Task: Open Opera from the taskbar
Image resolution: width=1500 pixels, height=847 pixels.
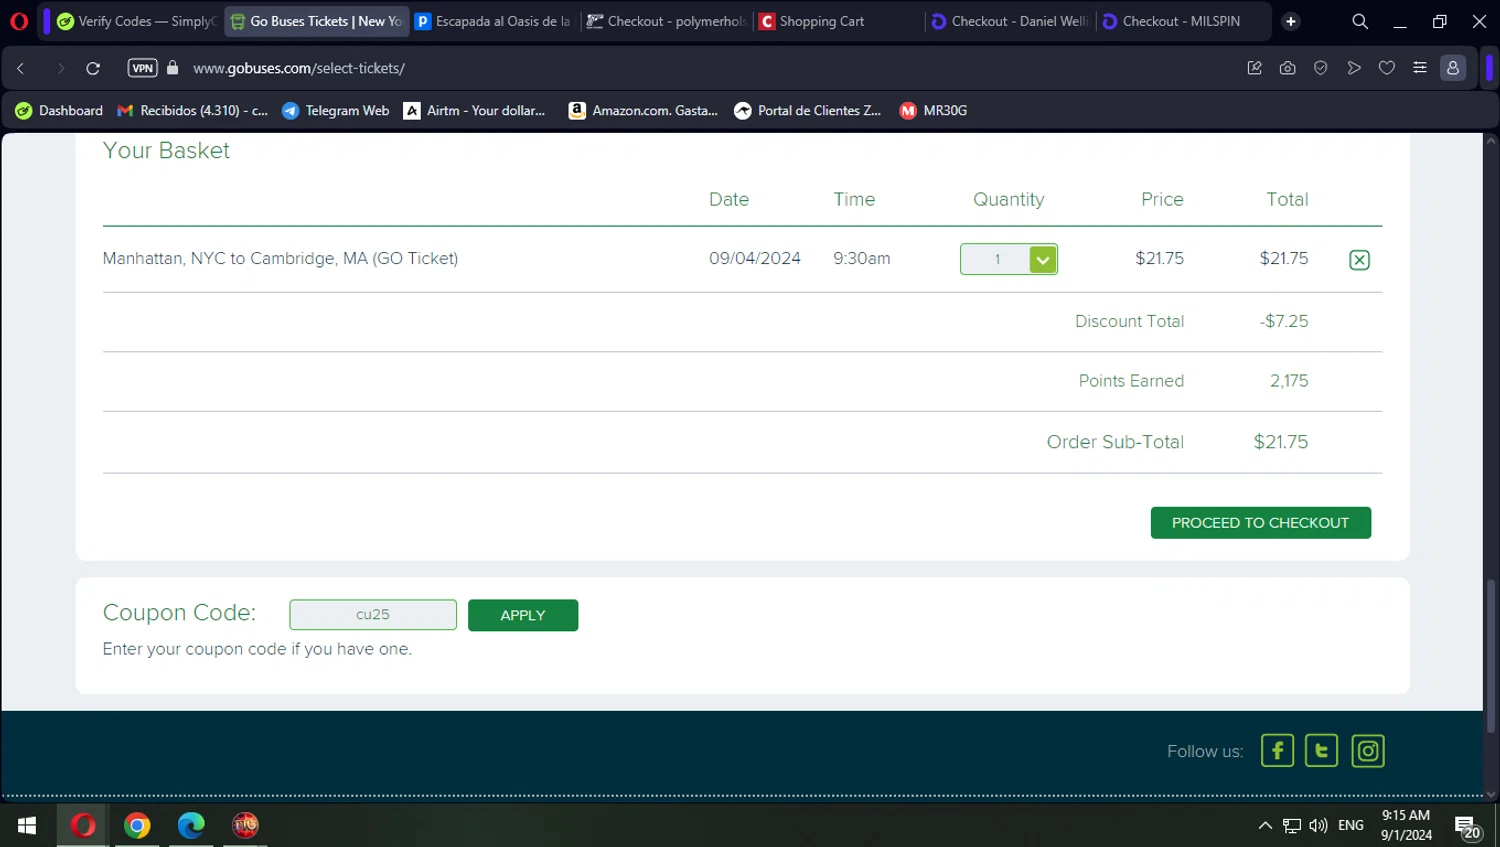Action: coord(83,825)
